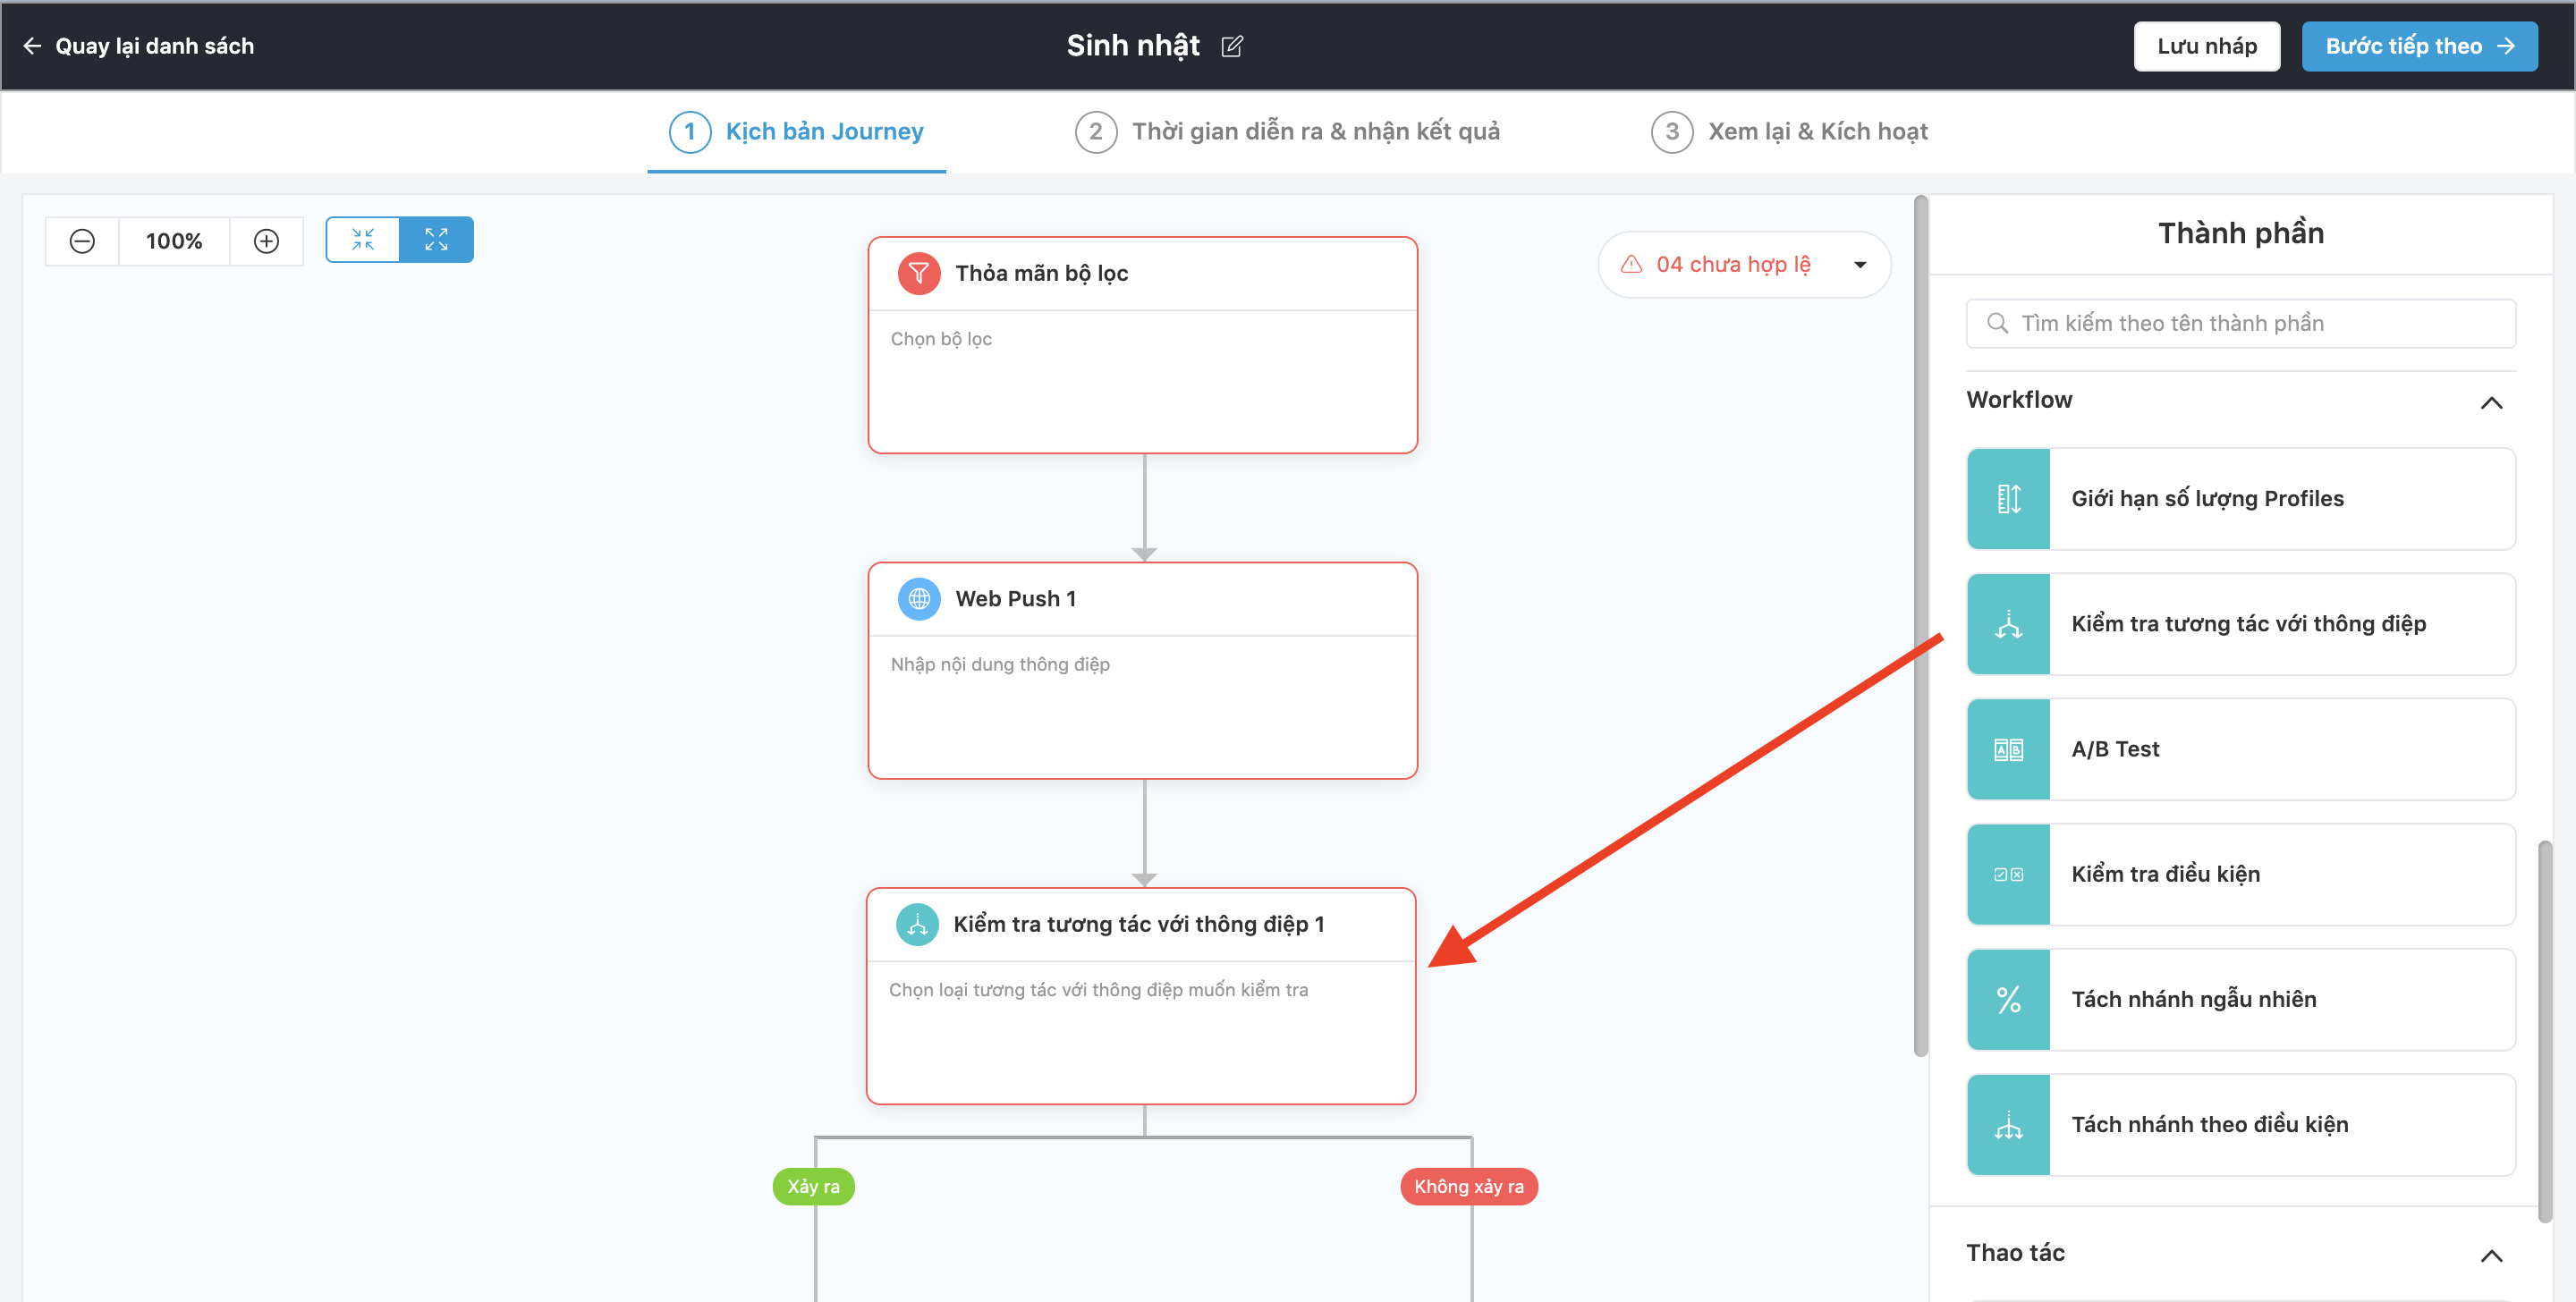Viewport: 2576px width, 1302px height.
Task: Click the zoom out minus icon
Action: coord(82,241)
